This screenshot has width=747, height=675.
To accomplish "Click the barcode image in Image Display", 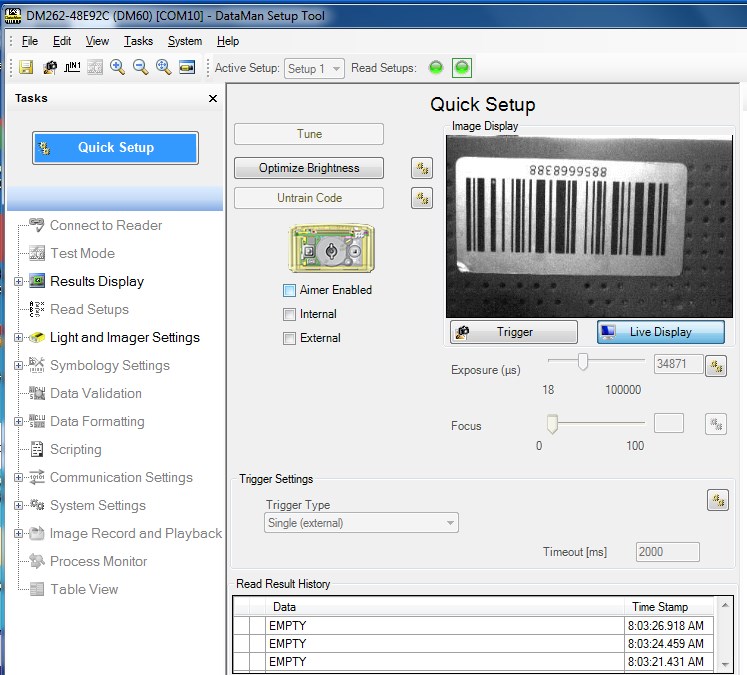I will coord(589,227).
